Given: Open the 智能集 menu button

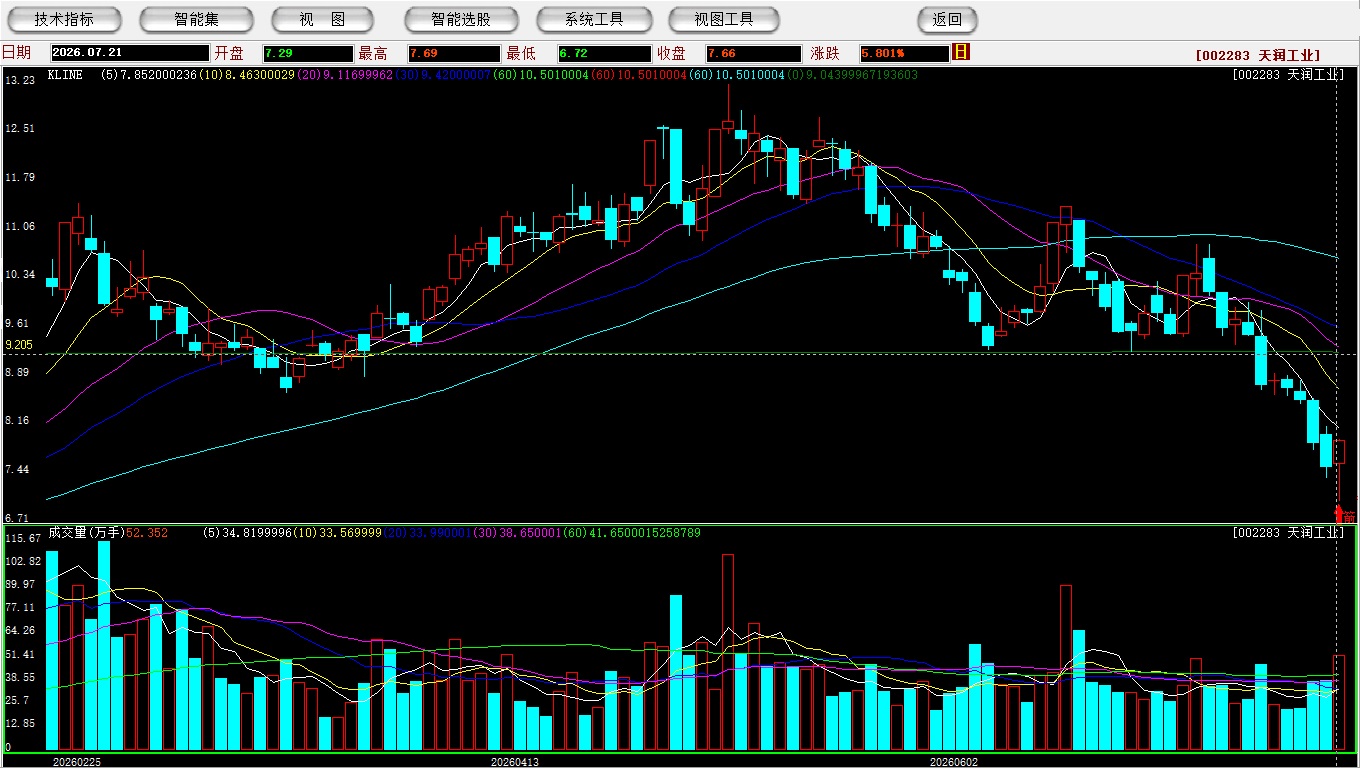Looking at the screenshot, I should pyautogui.click(x=196, y=20).
